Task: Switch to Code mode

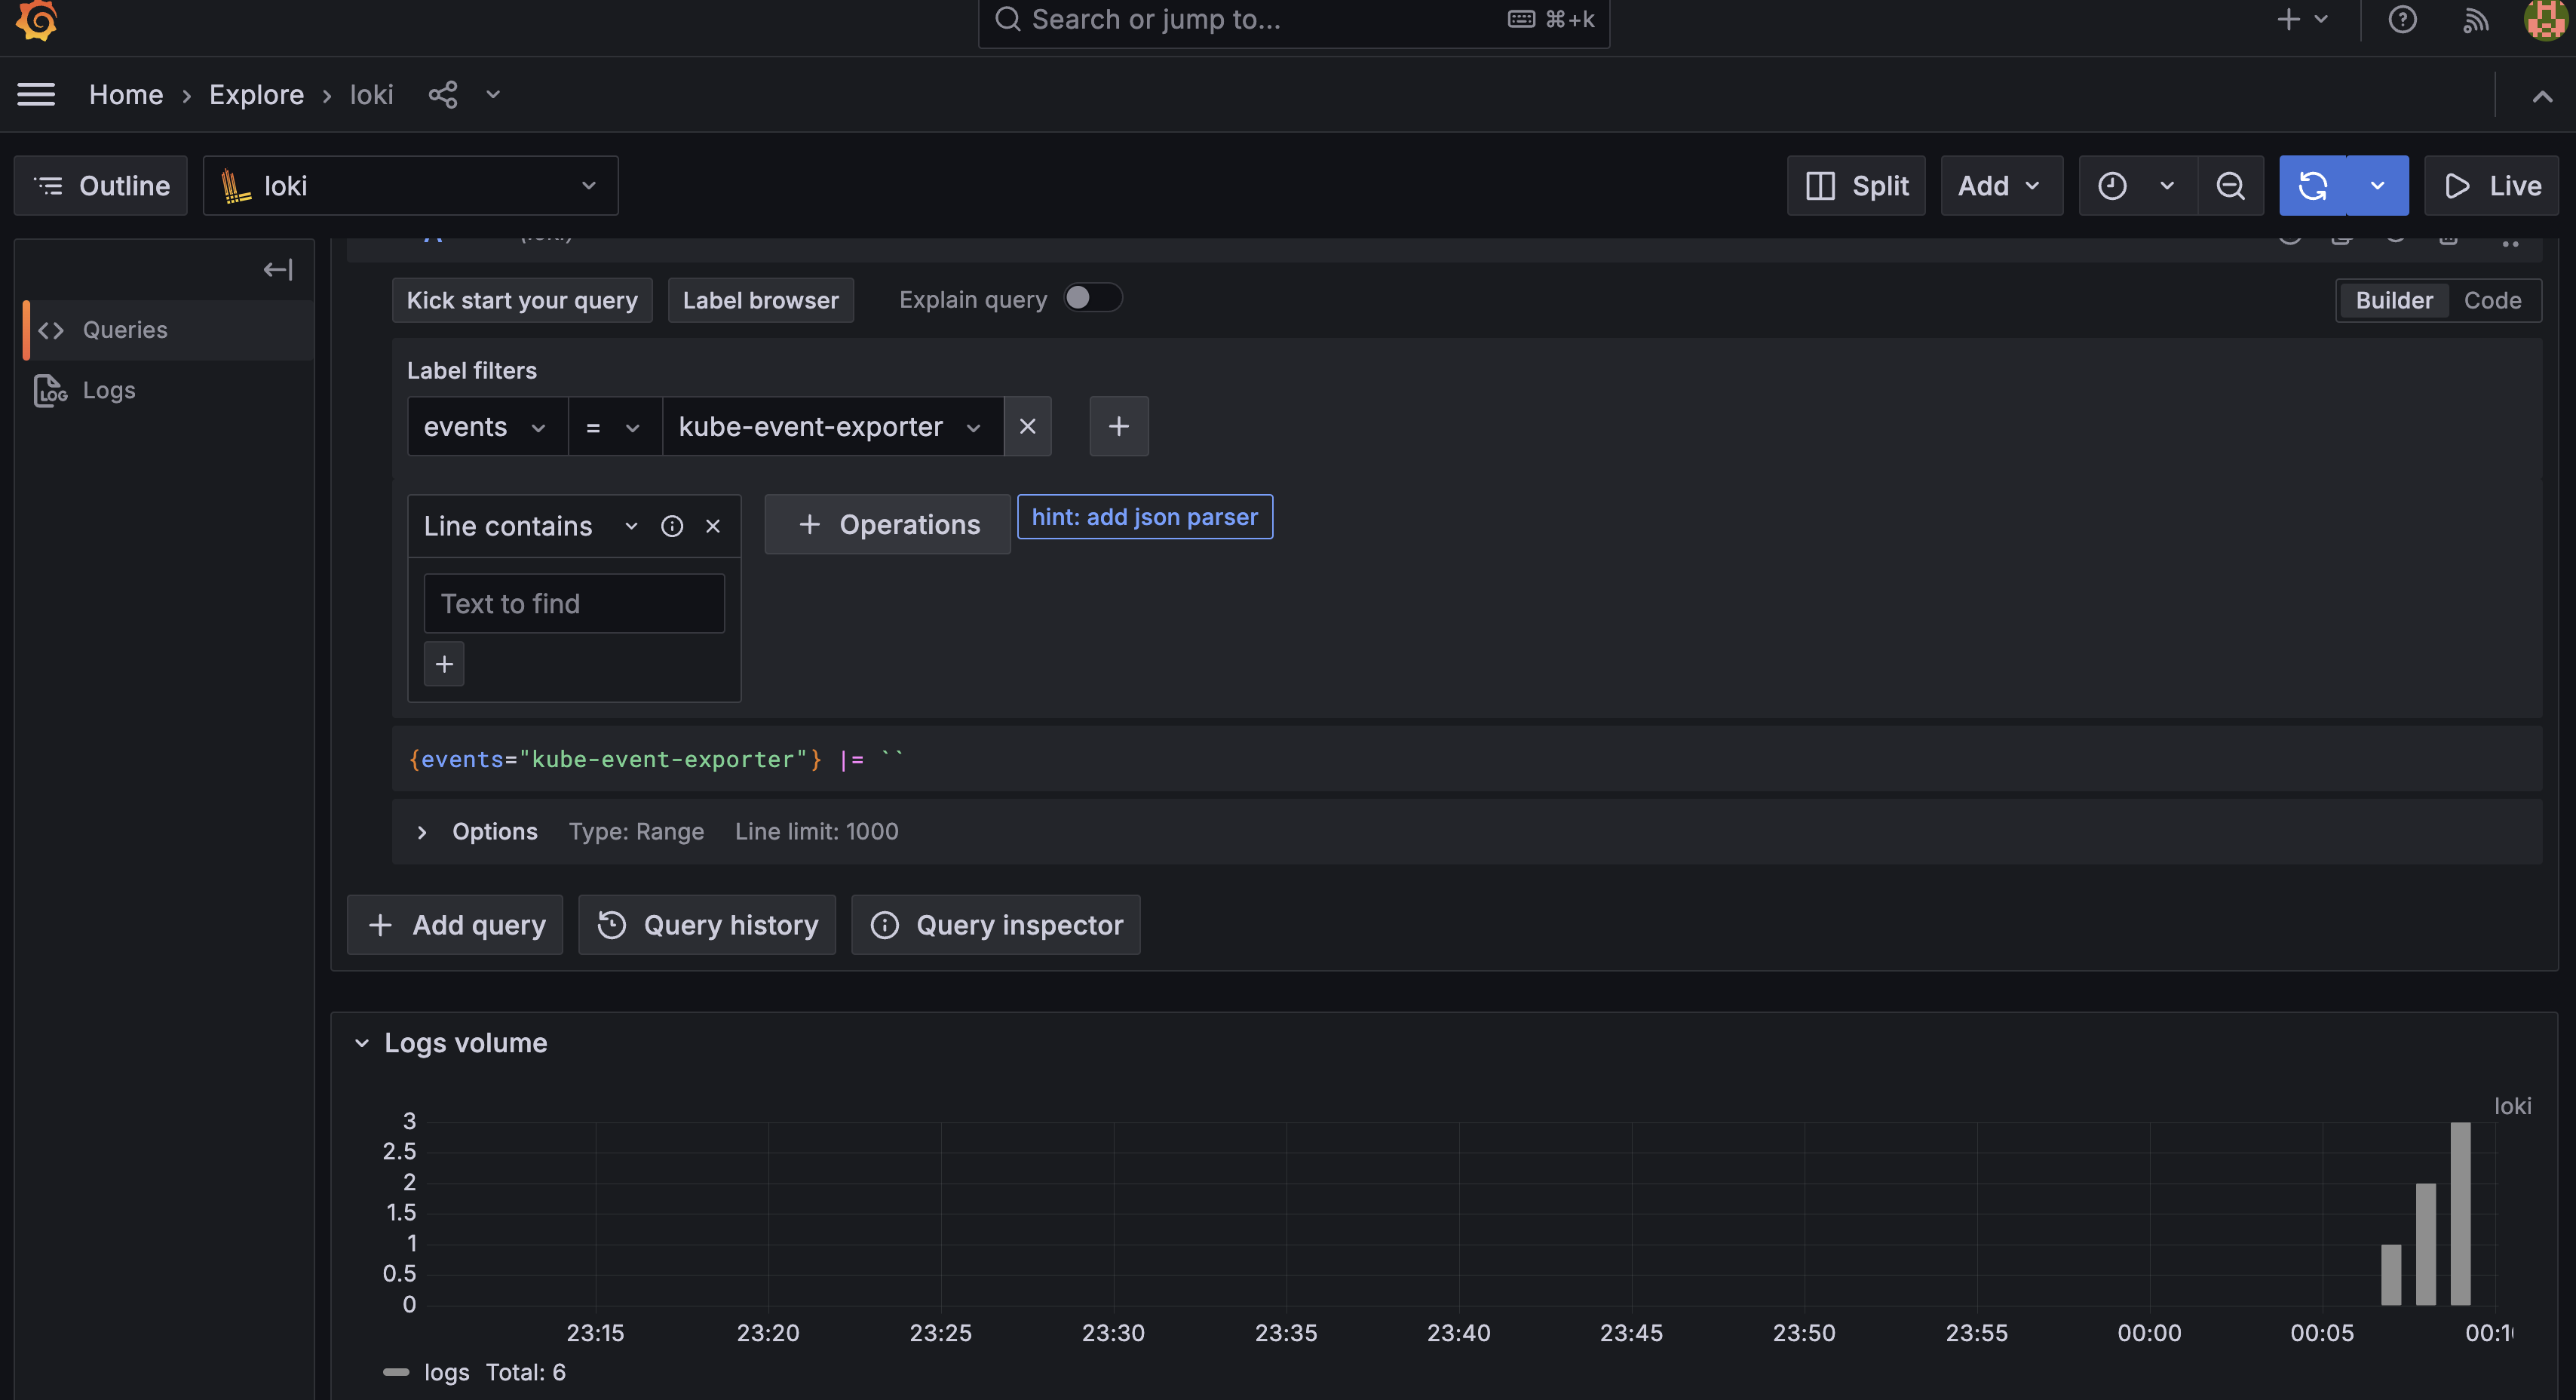Action: pos(2492,300)
